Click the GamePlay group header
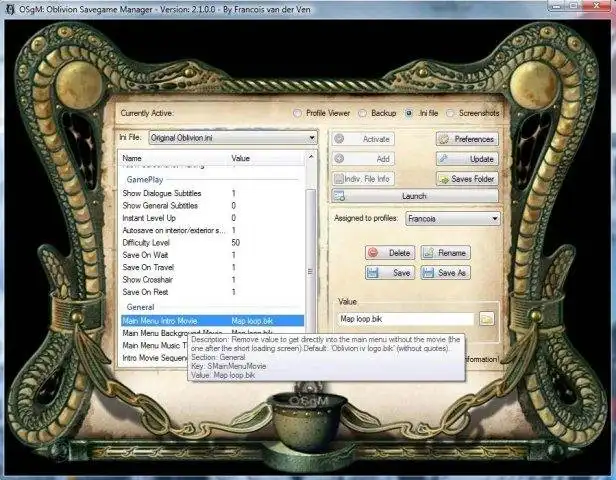The height and width of the screenshot is (480, 616). pyautogui.click(x=145, y=180)
